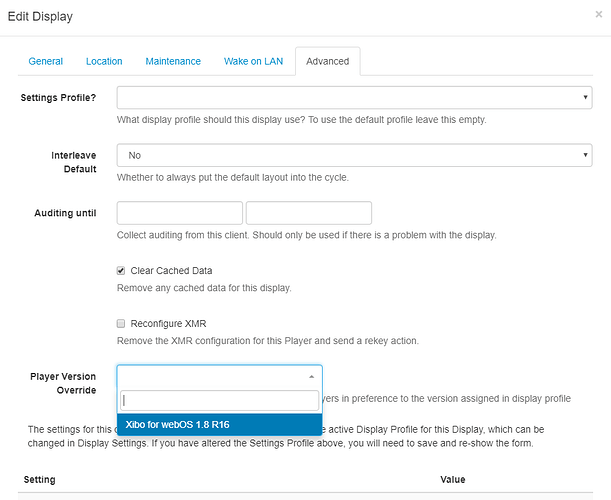611x500 pixels.
Task: Open the Settings Profile dropdown
Action: [x=354, y=98]
